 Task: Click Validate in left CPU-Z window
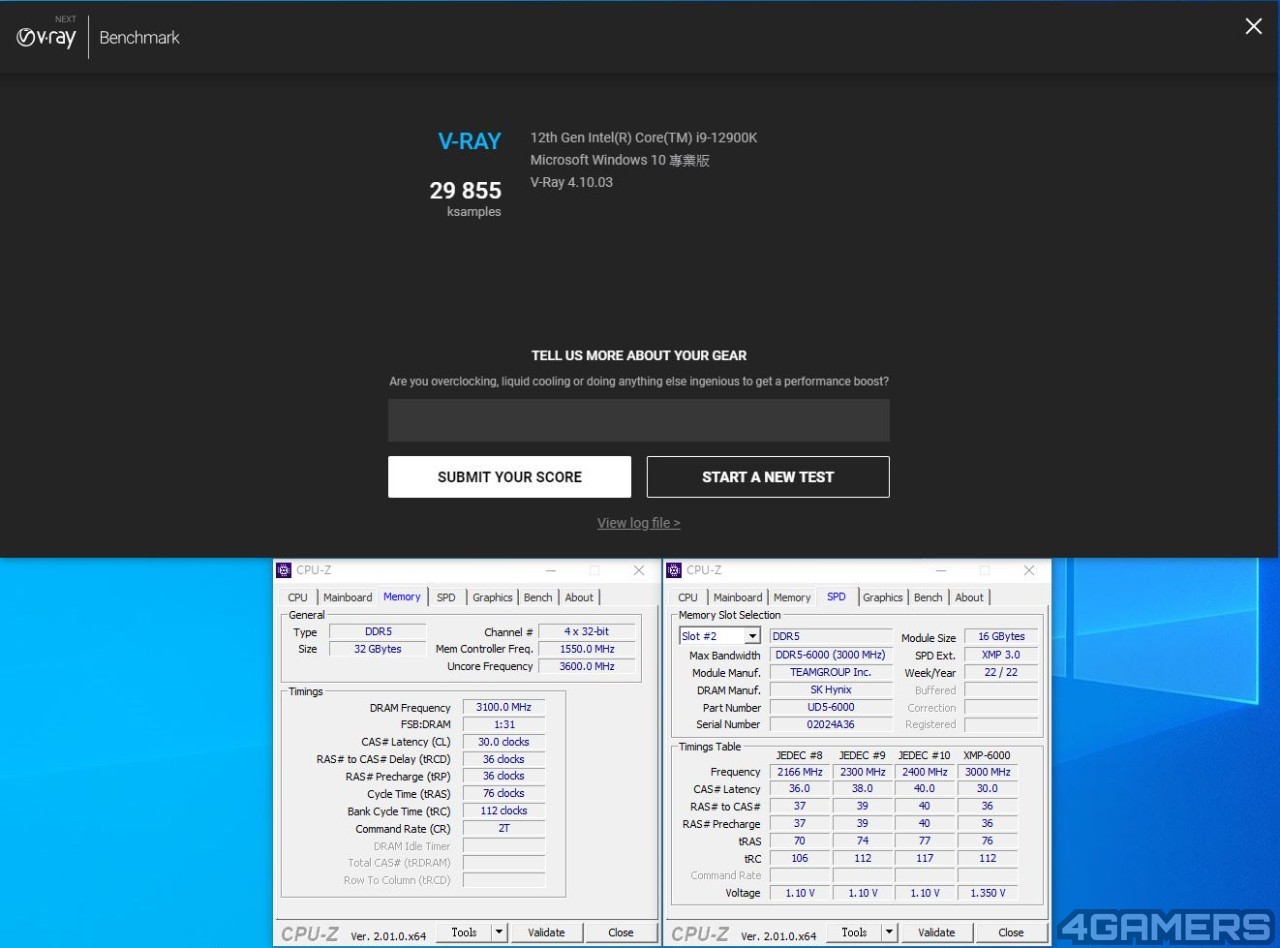click(546, 932)
